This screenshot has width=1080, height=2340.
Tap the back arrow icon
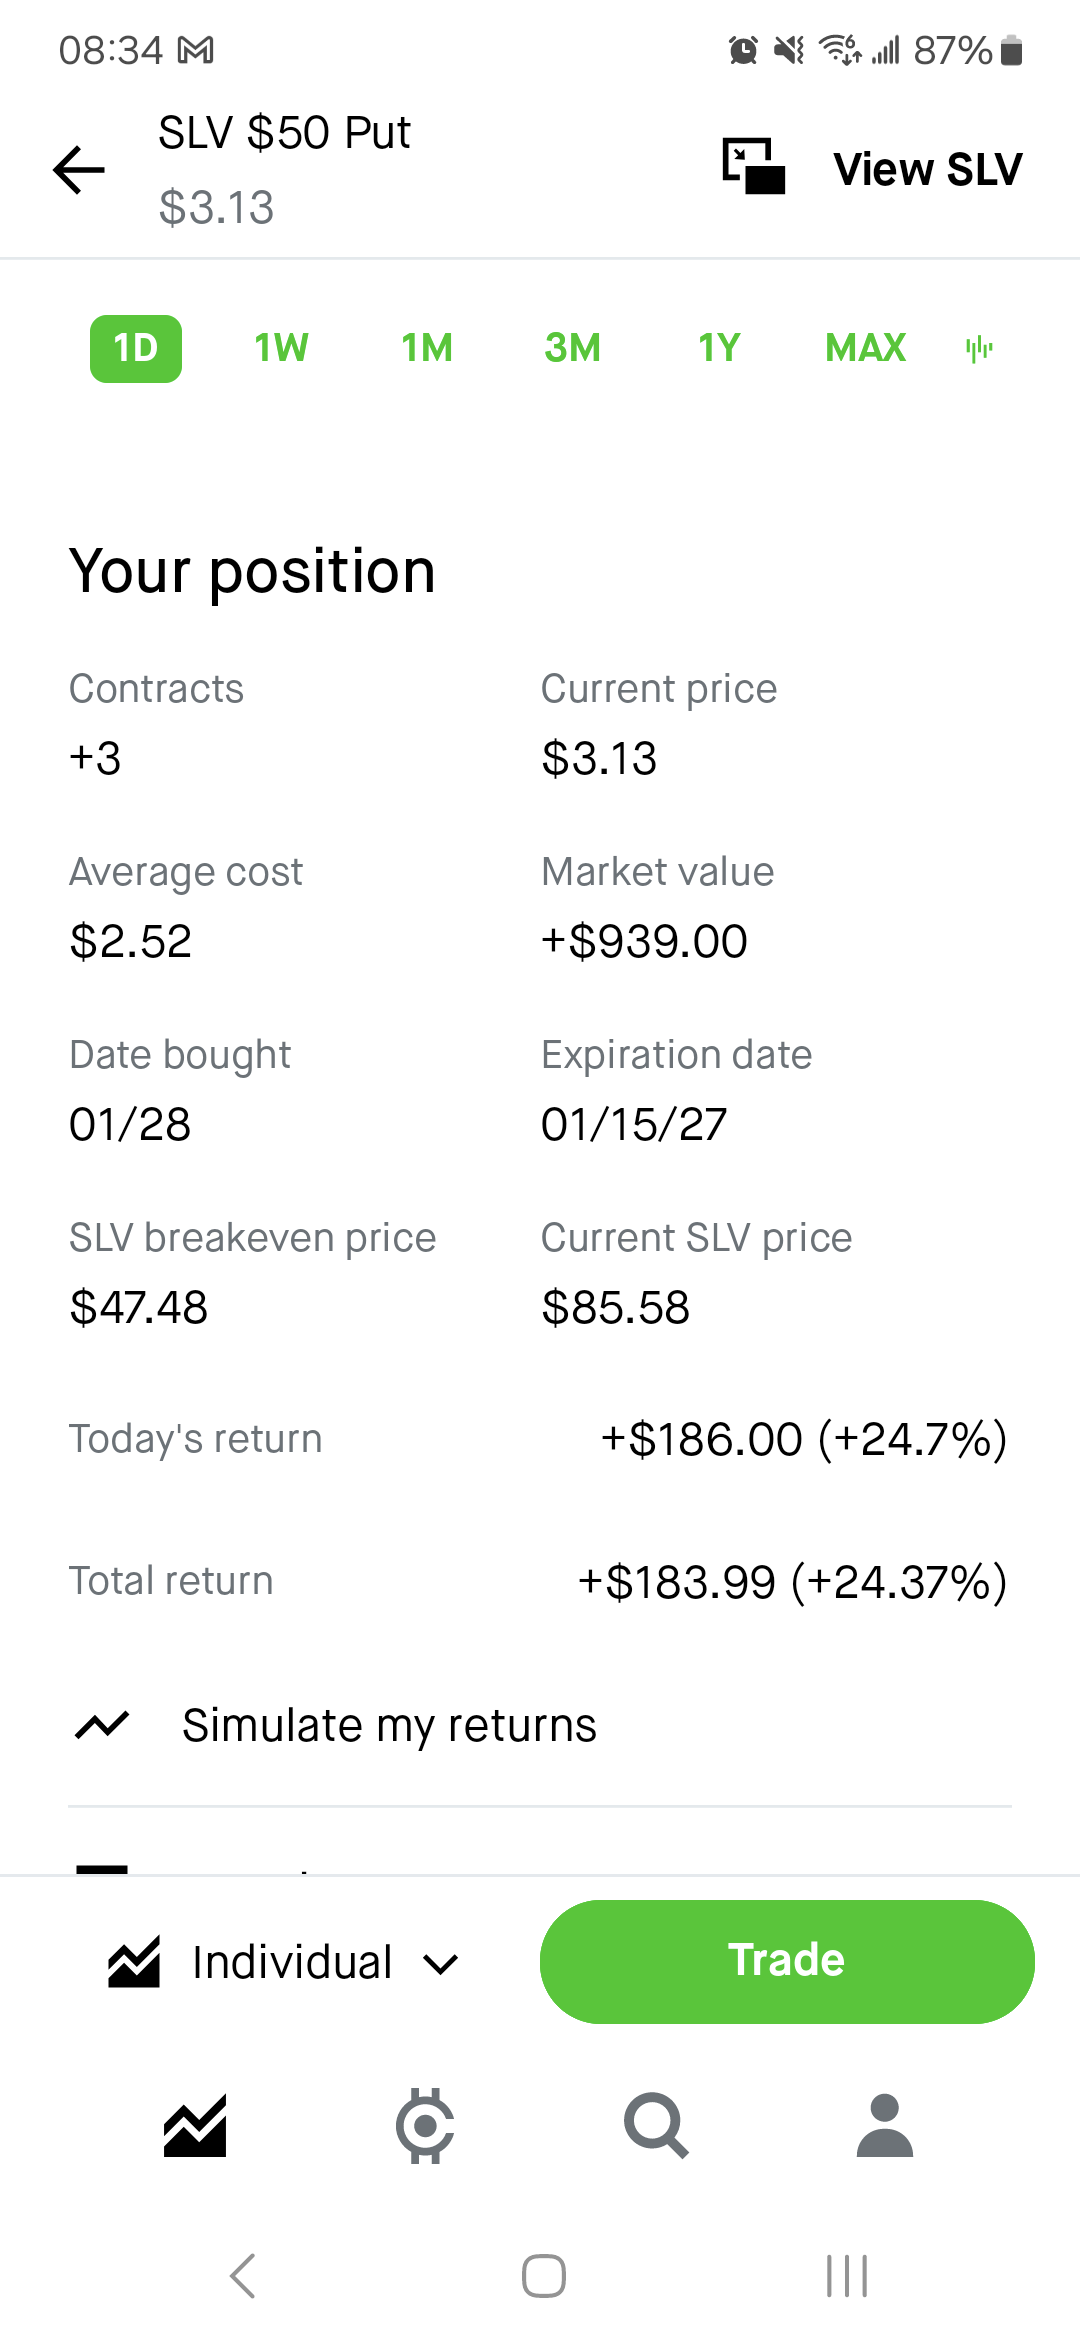tap(79, 169)
